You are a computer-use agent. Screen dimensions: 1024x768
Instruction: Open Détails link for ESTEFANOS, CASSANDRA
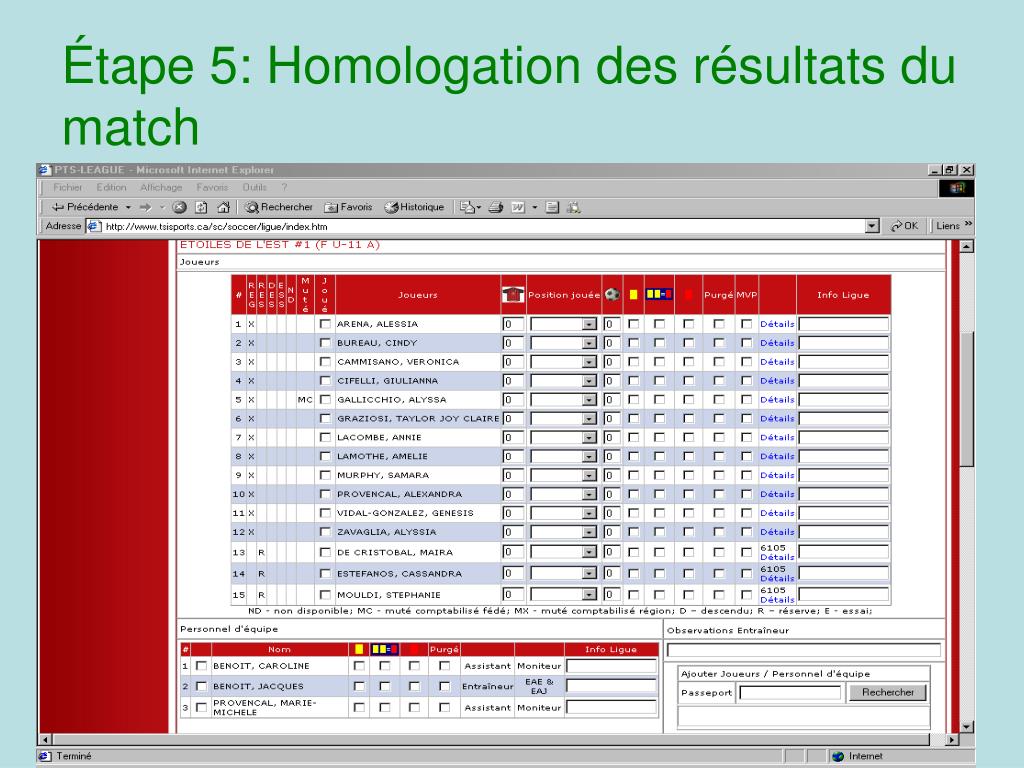[x=777, y=579]
